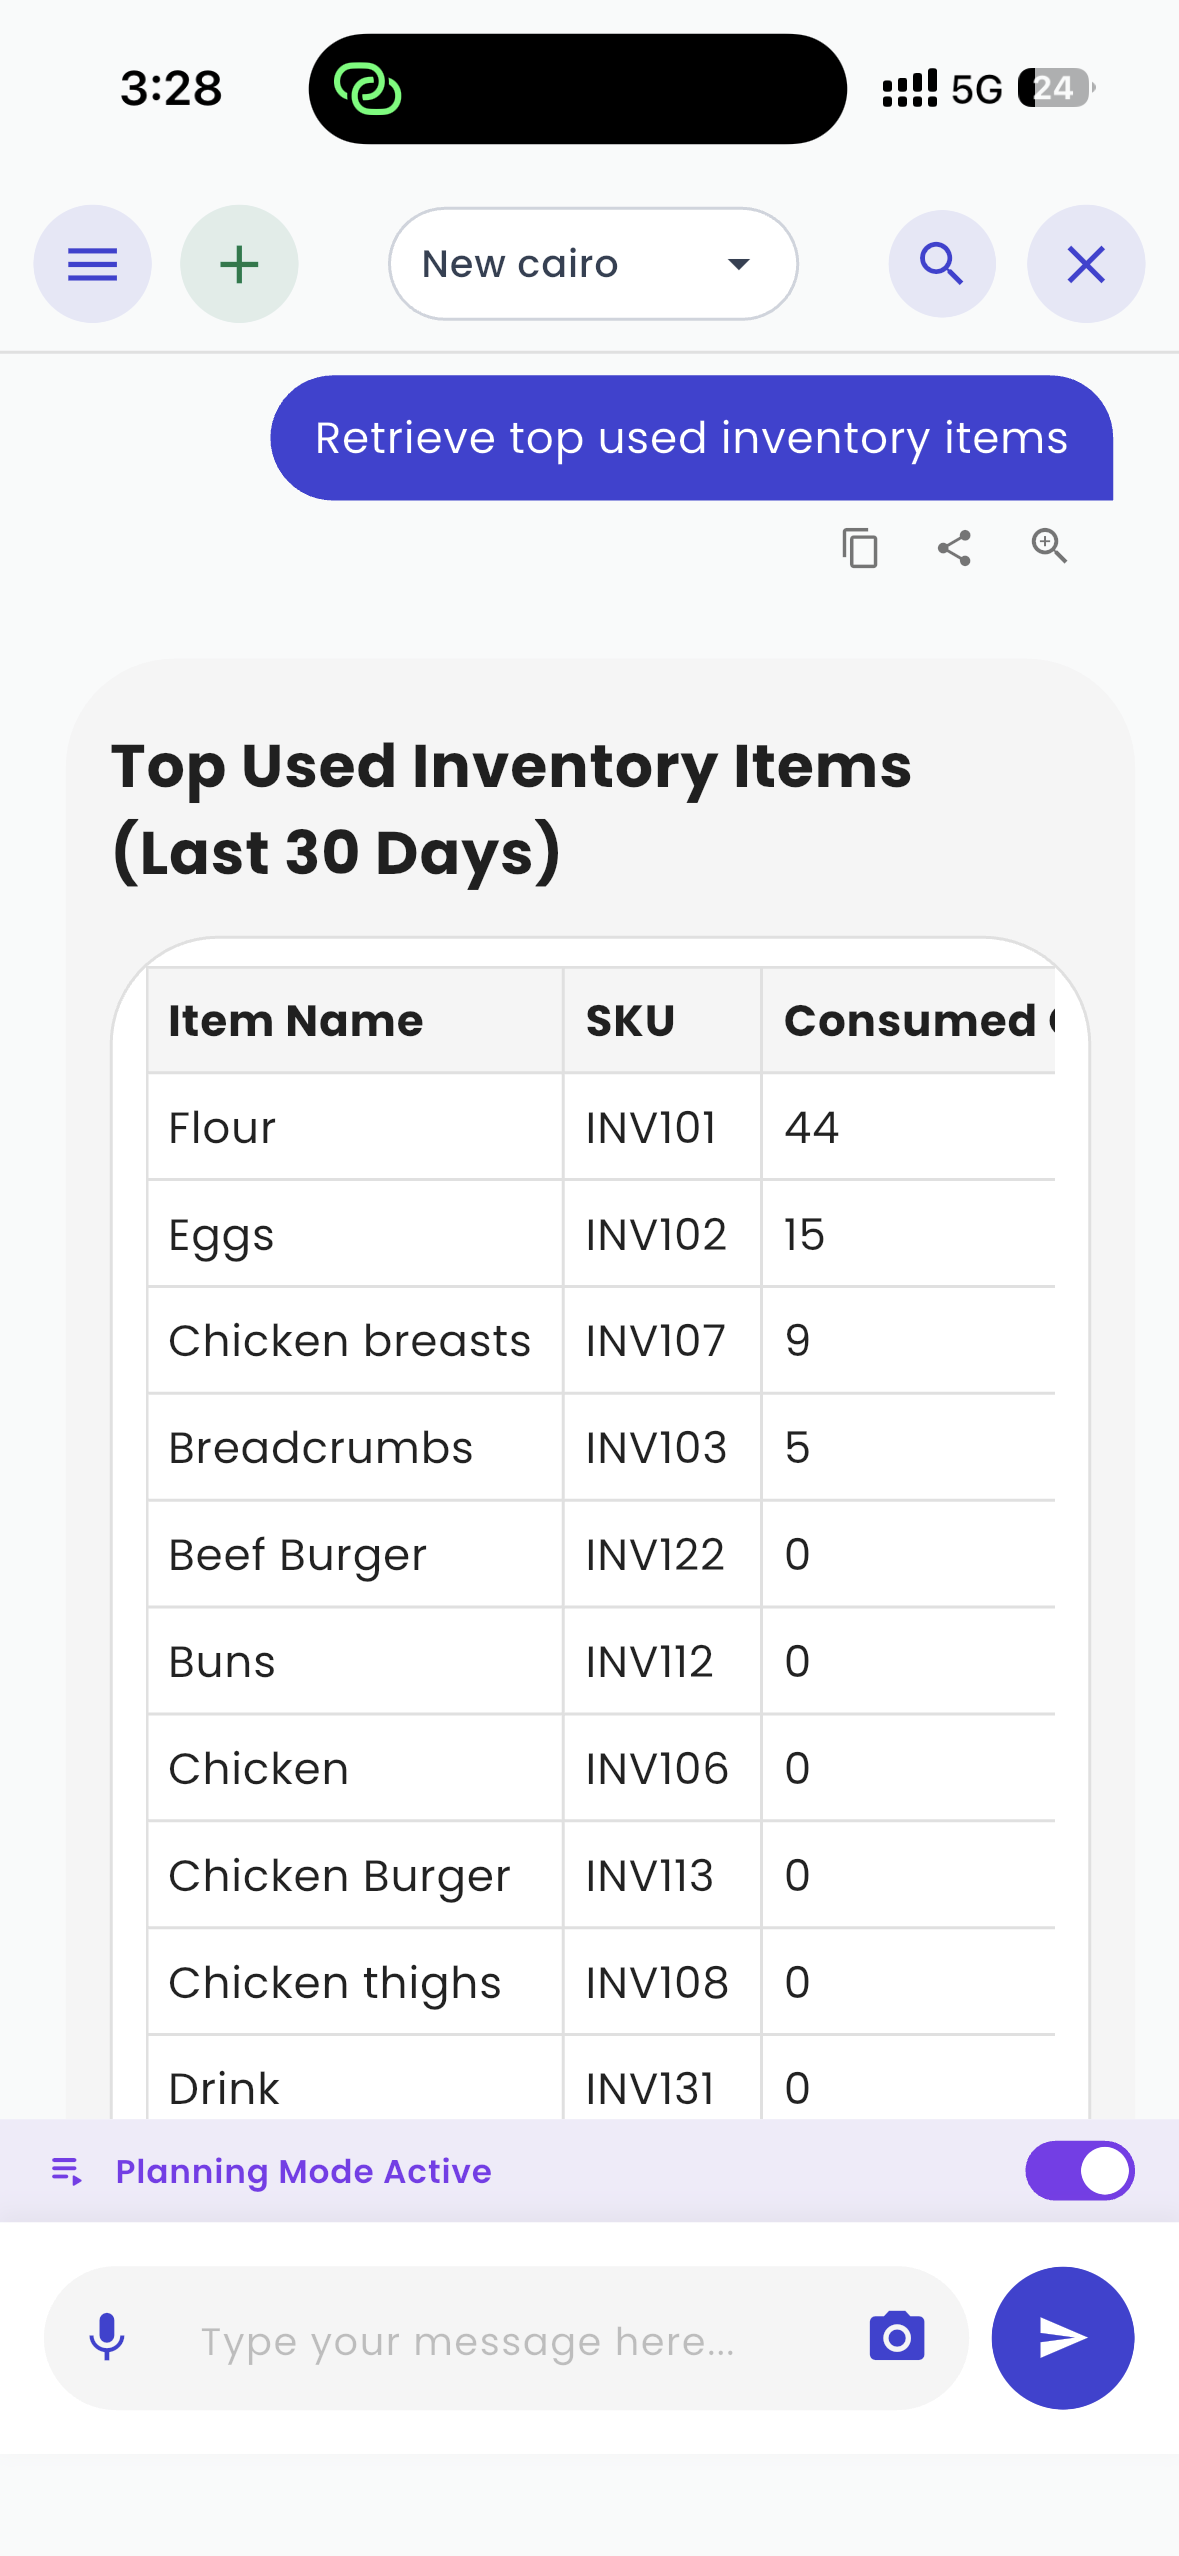
Task: Tap the search magnifier icon
Action: (941, 264)
